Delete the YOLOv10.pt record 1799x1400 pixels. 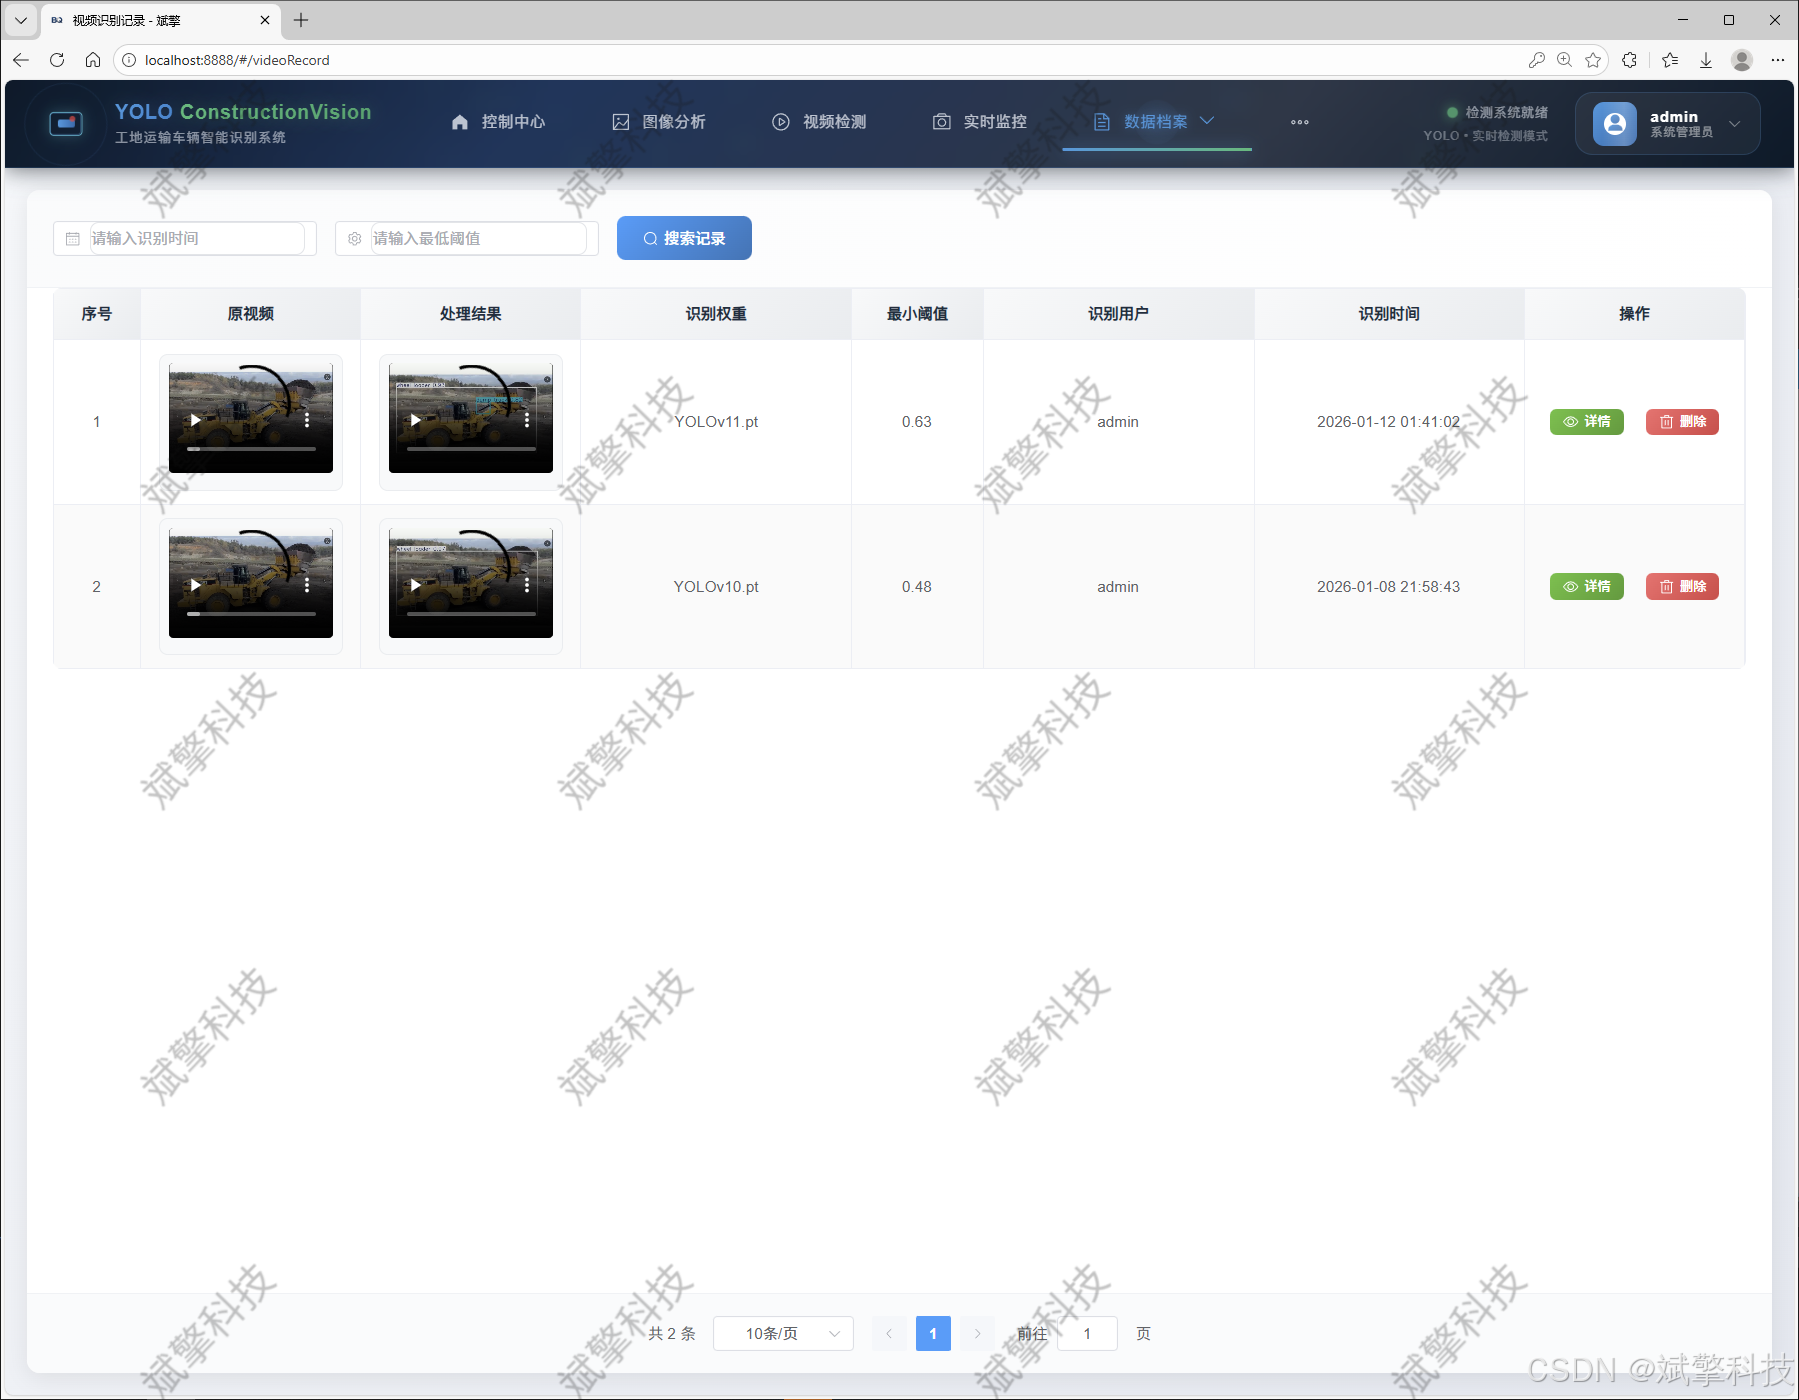(1682, 587)
